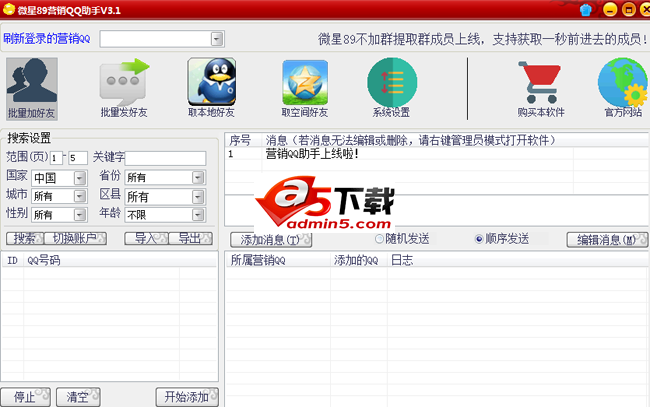Click the 添加的QQ column header
This screenshot has width=650, height=407.
(x=359, y=260)
